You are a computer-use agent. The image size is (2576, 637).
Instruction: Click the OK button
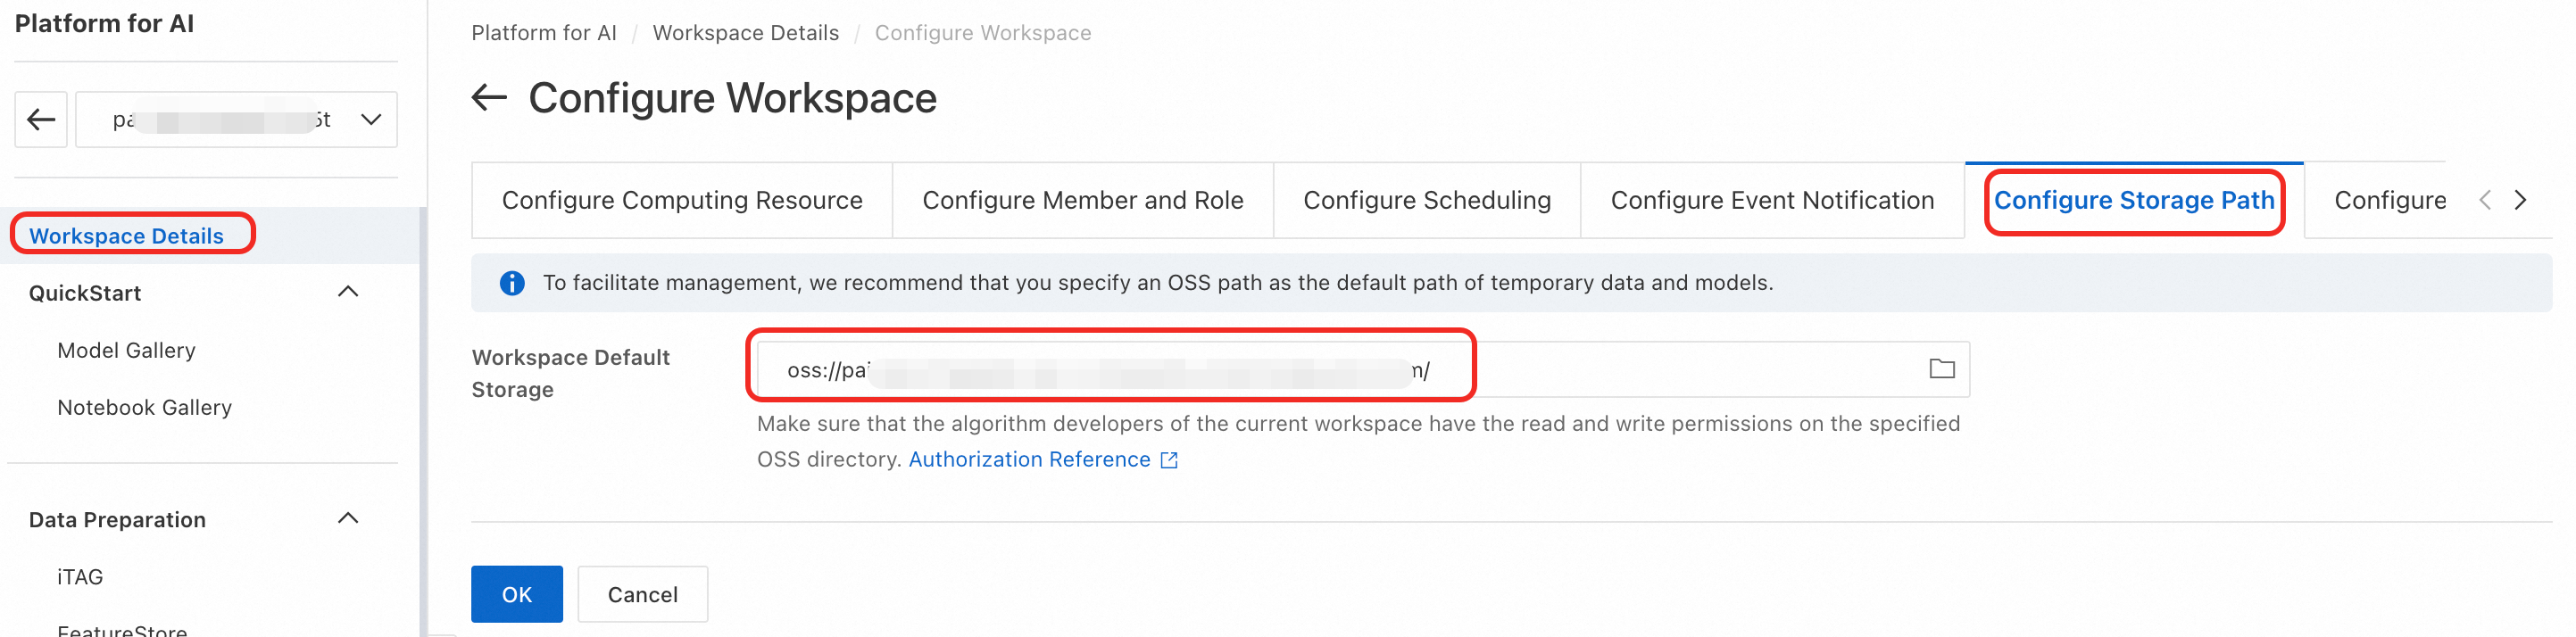tap(516, 594)
